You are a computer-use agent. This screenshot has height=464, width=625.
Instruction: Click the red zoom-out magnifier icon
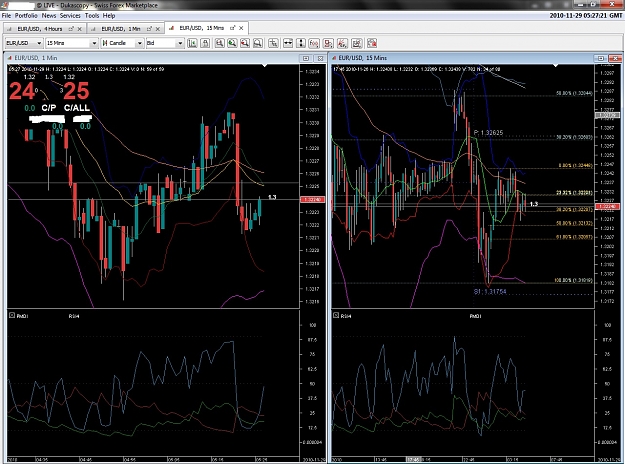click(x=245, y=43)
